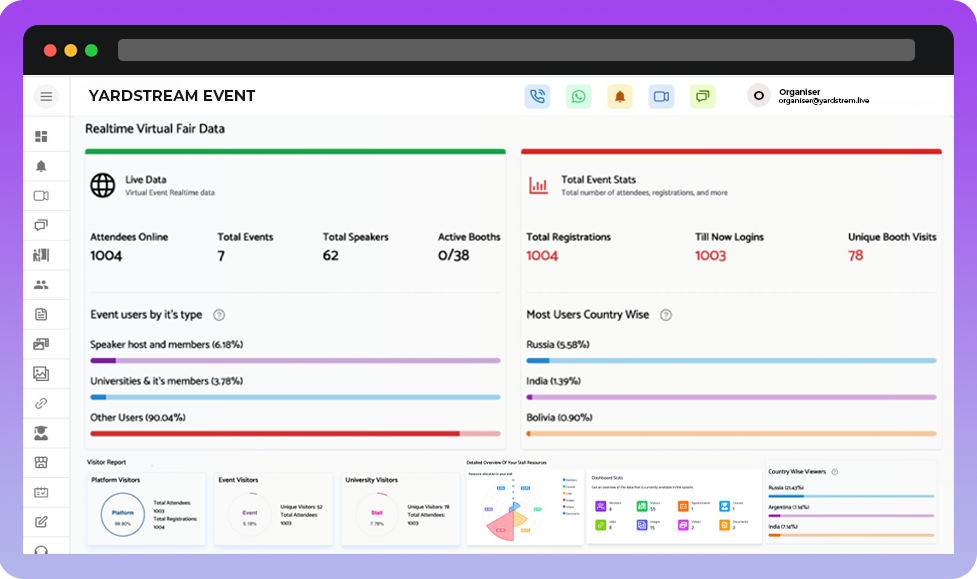977x579 pixels.
Task: Open the WhatsApp messaging icon
Action: pos(578,96)
